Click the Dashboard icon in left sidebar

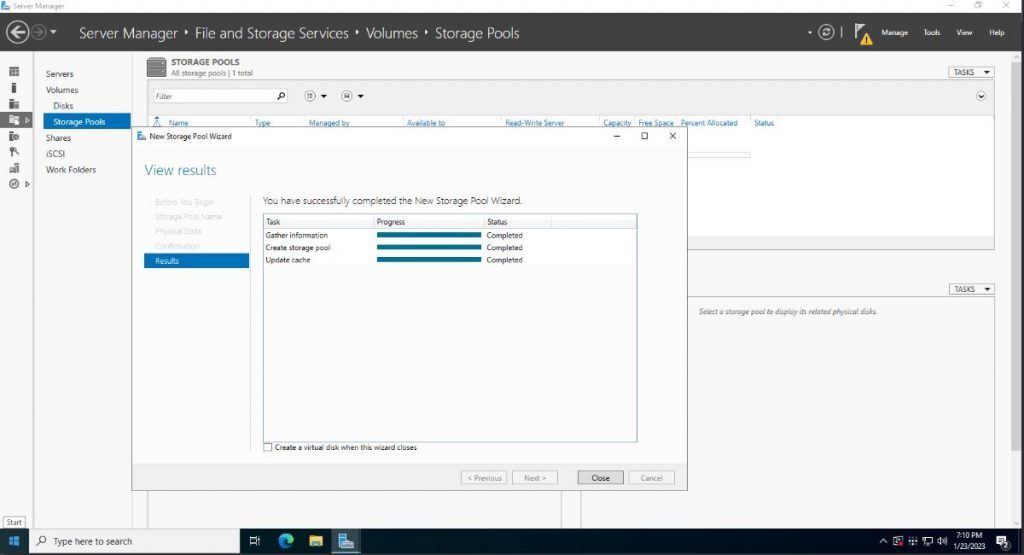tap(14, 72)
